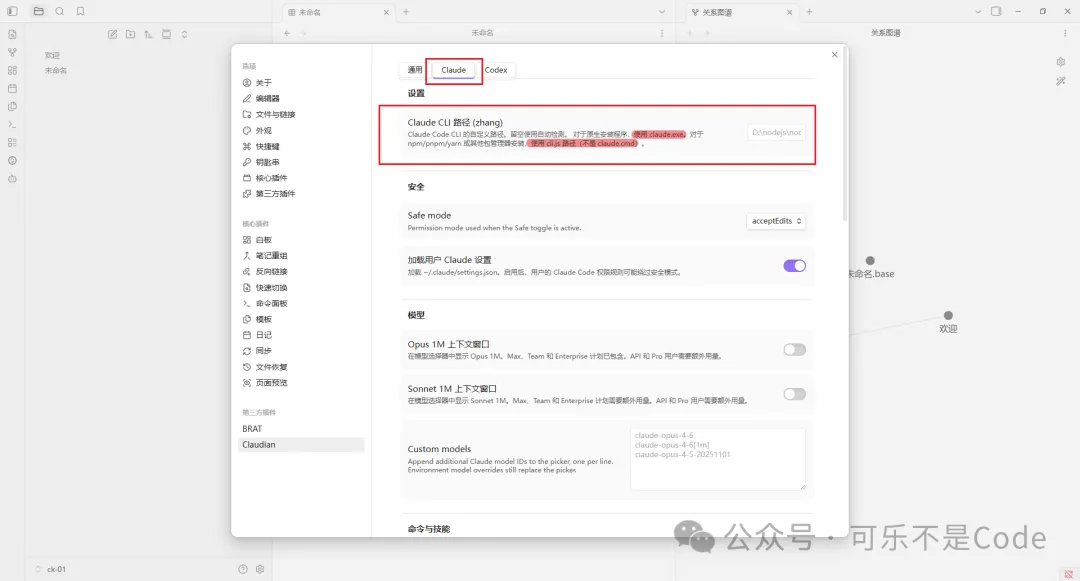Click the Claude CLI 路径 input field
The width and height of the screenshot is (1080, 581).
coord(776,132)
